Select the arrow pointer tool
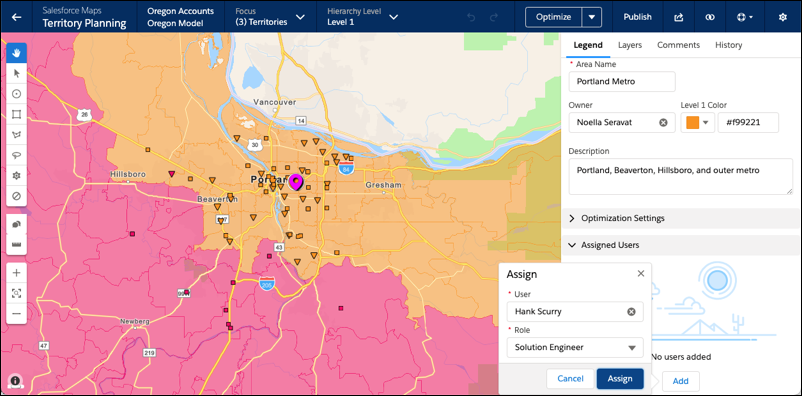 coord(16,73)
